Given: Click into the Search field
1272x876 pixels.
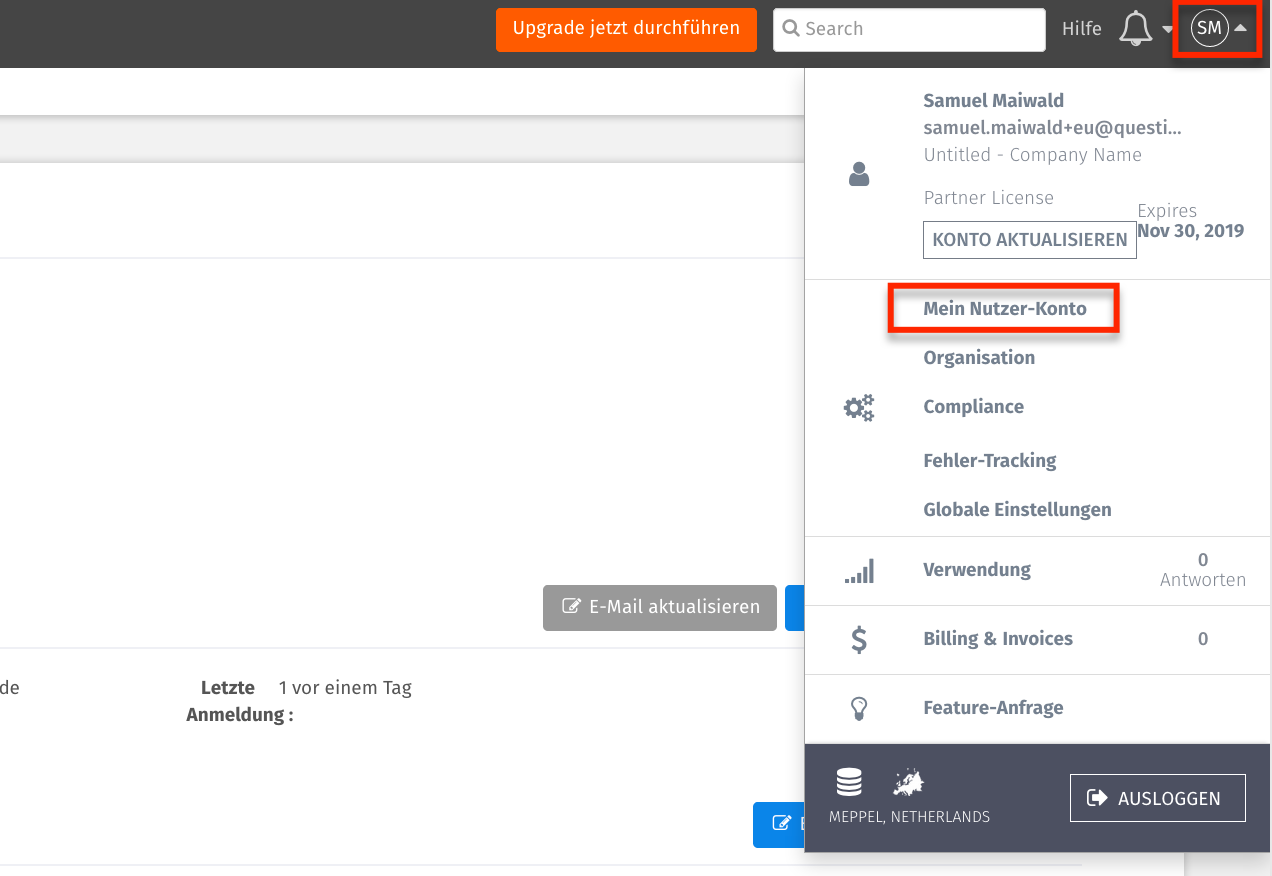Looking at the screenshot, I should click(x=909, y=29).
